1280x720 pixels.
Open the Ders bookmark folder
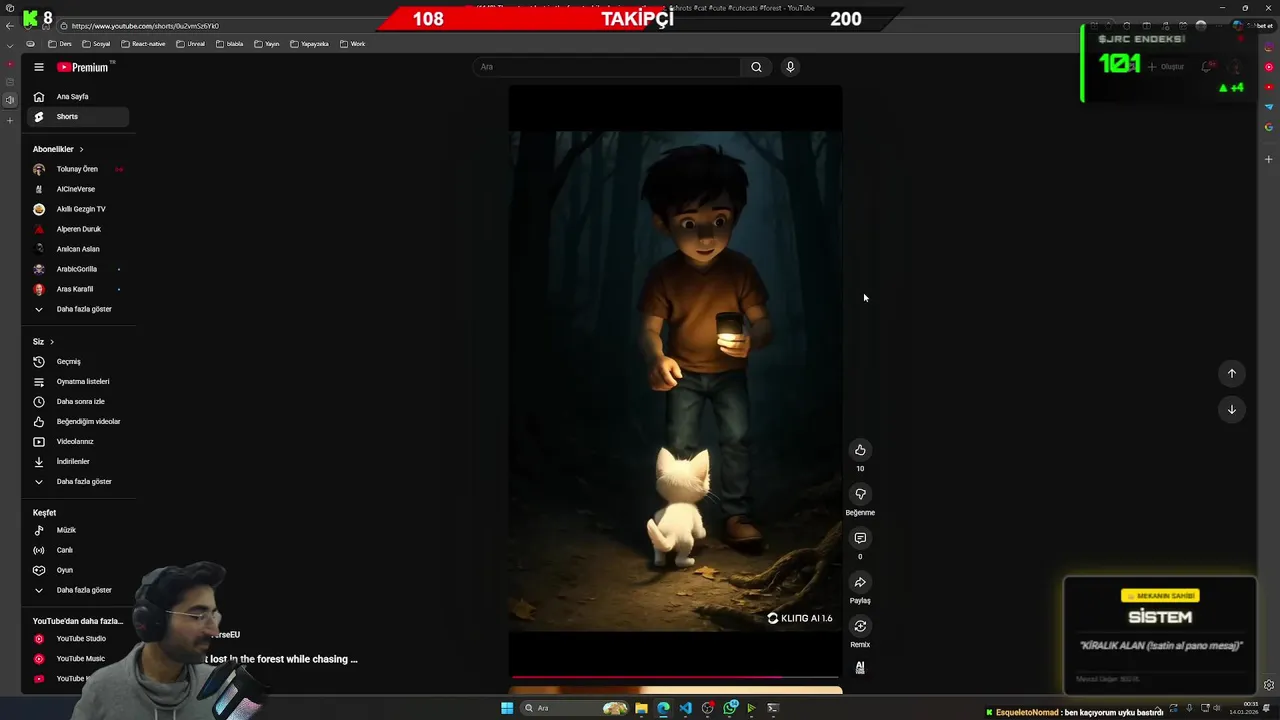60,44
